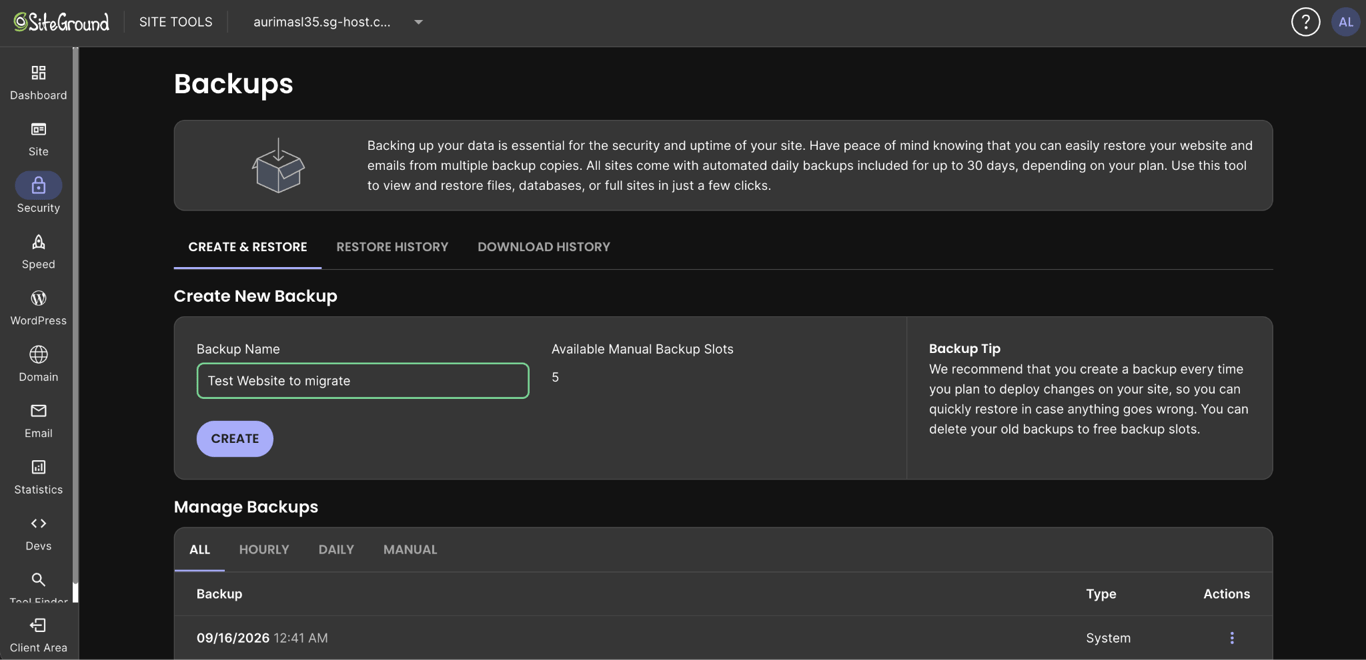Open the Speed rocket icon
1366x660 pixels.
point(38,242)
